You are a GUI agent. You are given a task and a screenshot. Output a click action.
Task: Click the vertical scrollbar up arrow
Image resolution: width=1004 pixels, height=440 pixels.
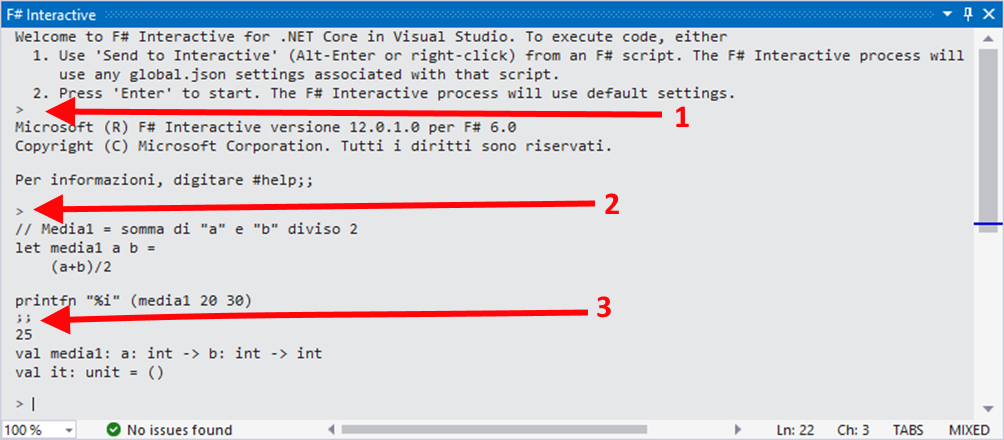click(986, 39)
